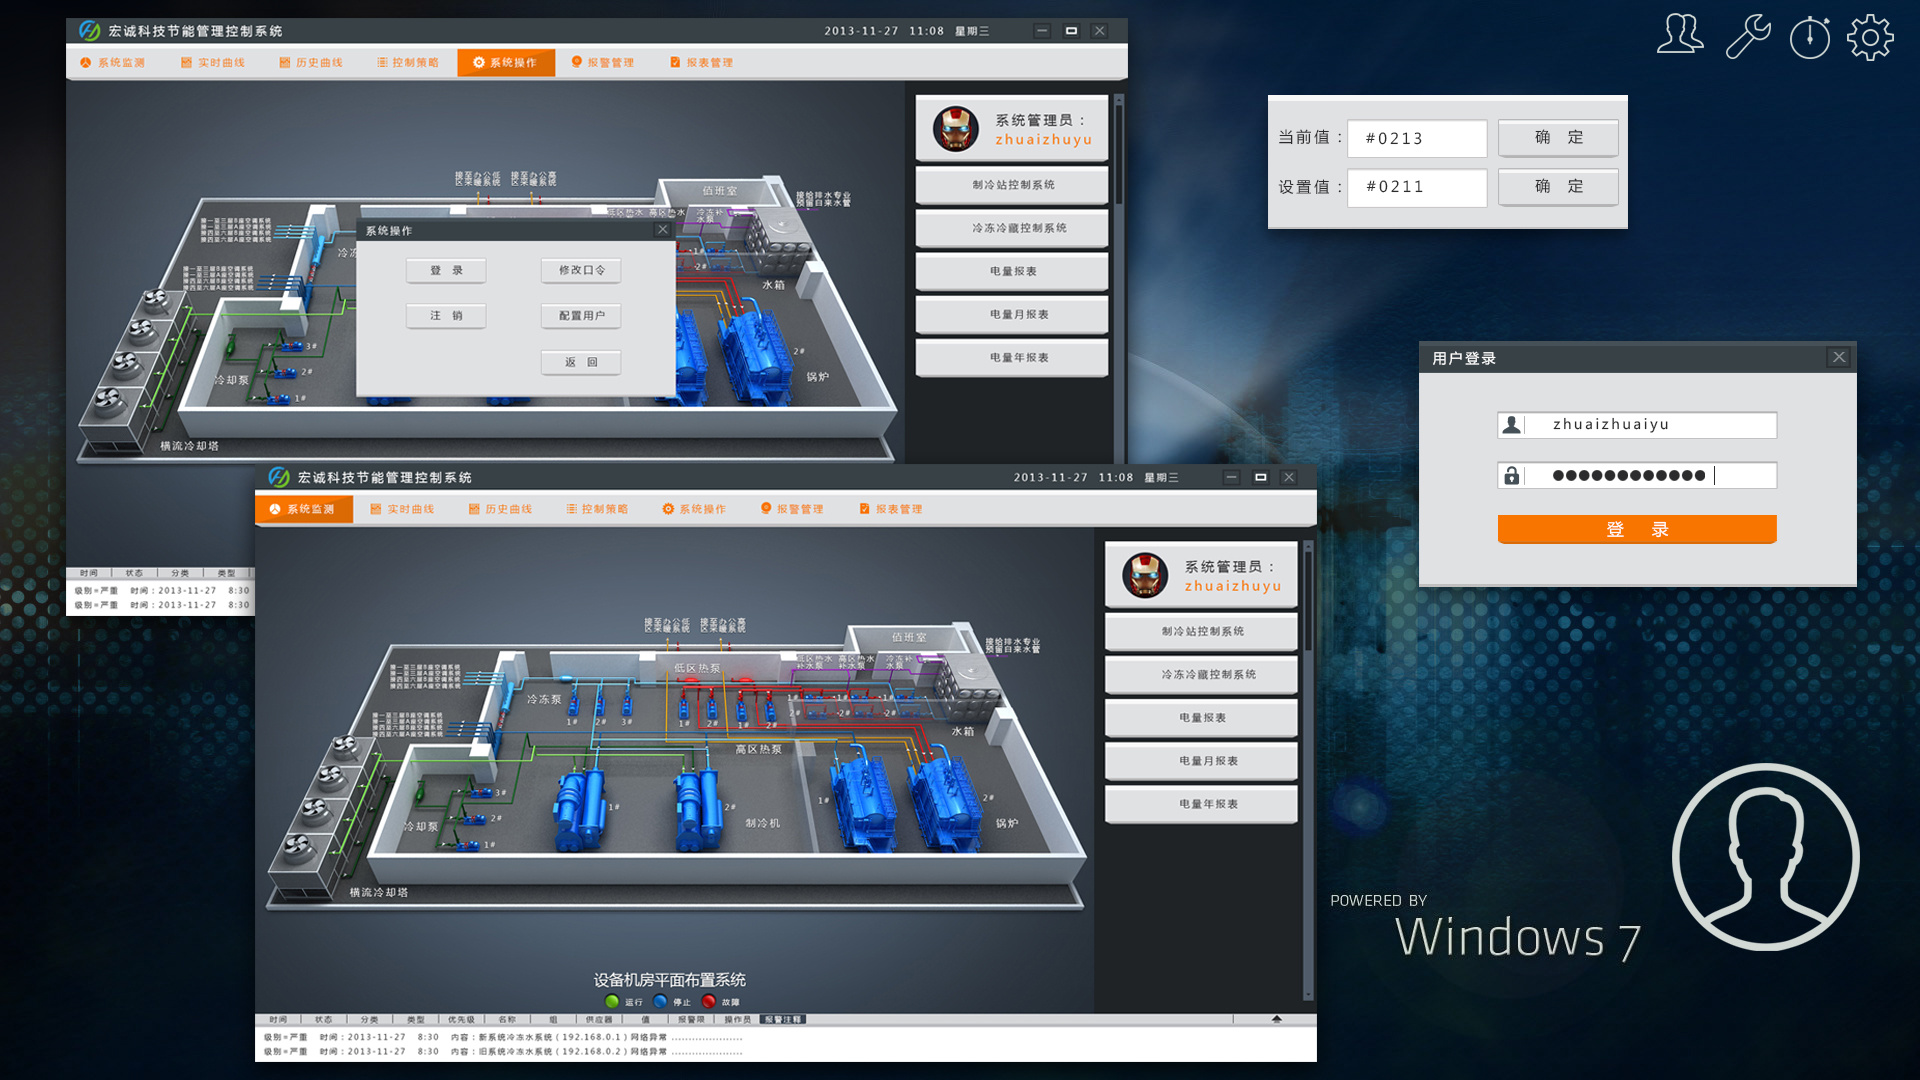Click the users icon at top right
Viewport: 1920px width, 1080px height.
(x=1680, y=35)
